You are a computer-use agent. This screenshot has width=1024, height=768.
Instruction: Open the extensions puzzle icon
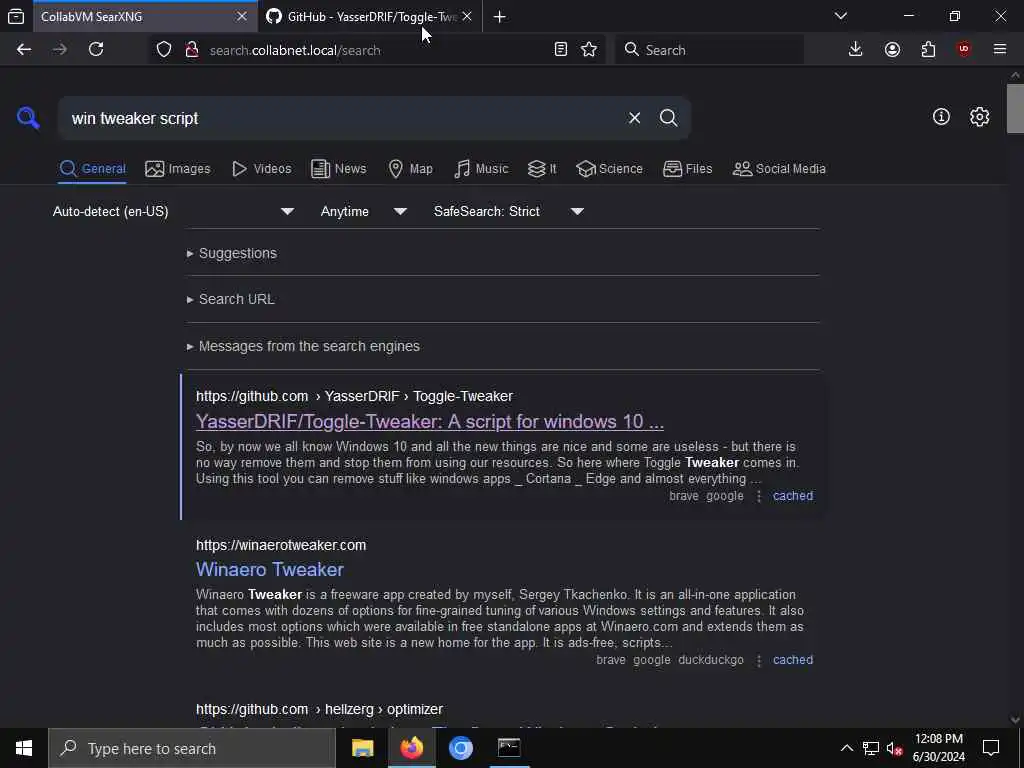(928, 50)
